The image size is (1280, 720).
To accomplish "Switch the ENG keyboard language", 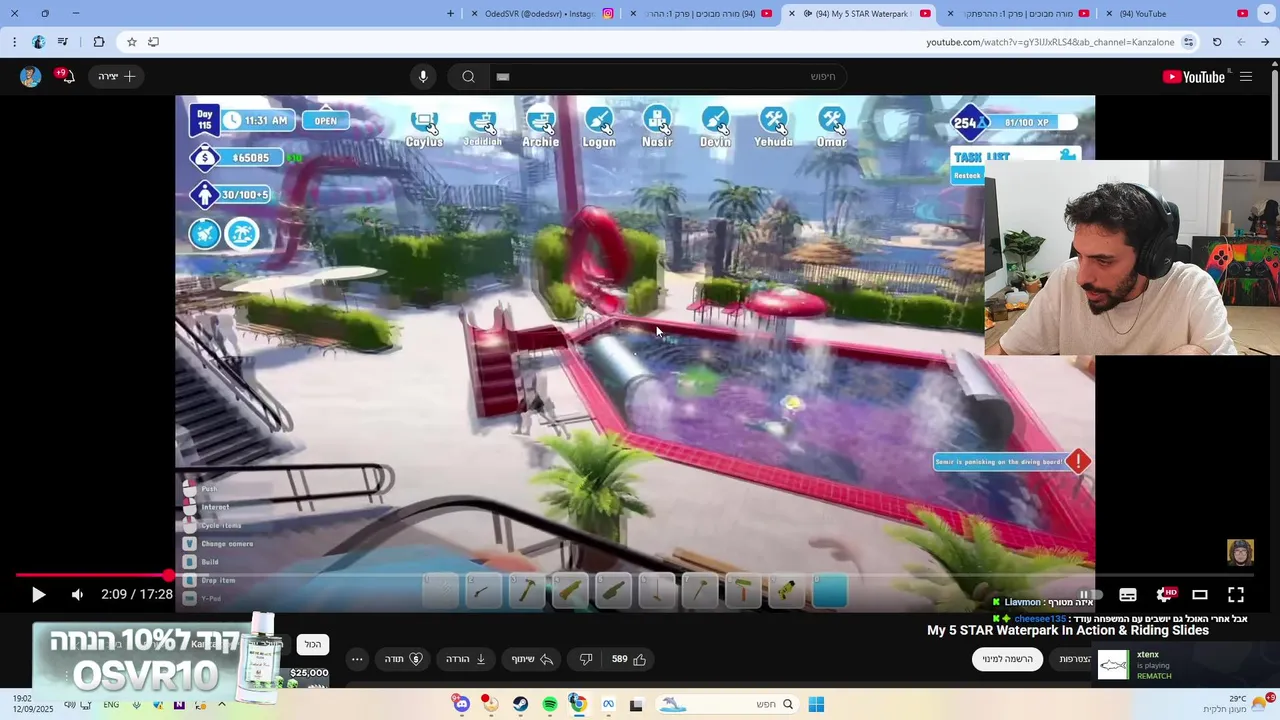I will pos(111,705).
